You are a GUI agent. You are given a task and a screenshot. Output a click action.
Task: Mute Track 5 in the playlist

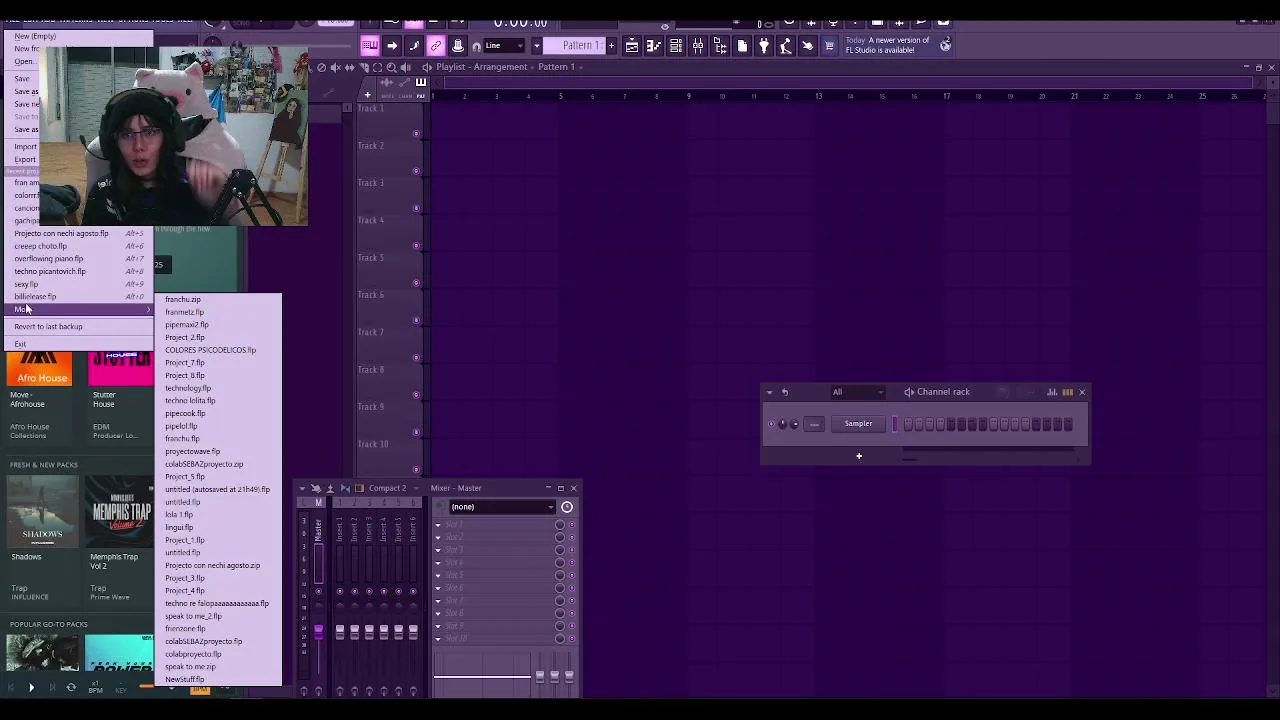pyautogui.click(x=416, y=283)
